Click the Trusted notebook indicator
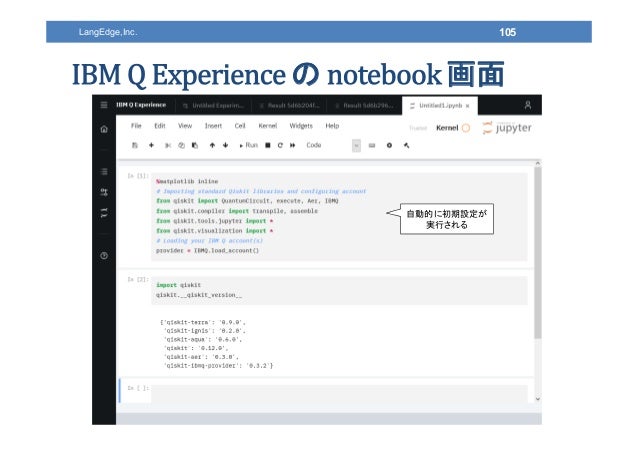 point(418,128)
